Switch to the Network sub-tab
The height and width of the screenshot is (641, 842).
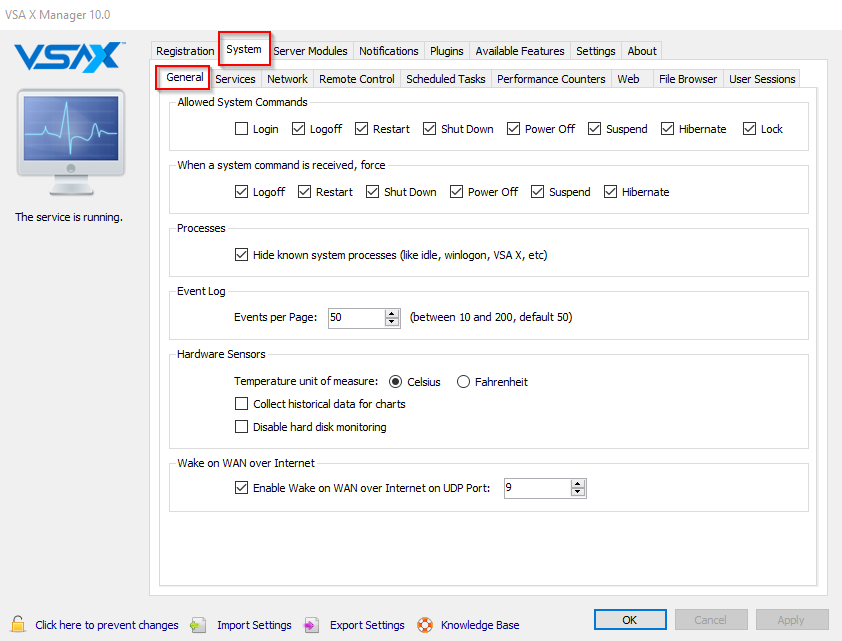(287, 79)
